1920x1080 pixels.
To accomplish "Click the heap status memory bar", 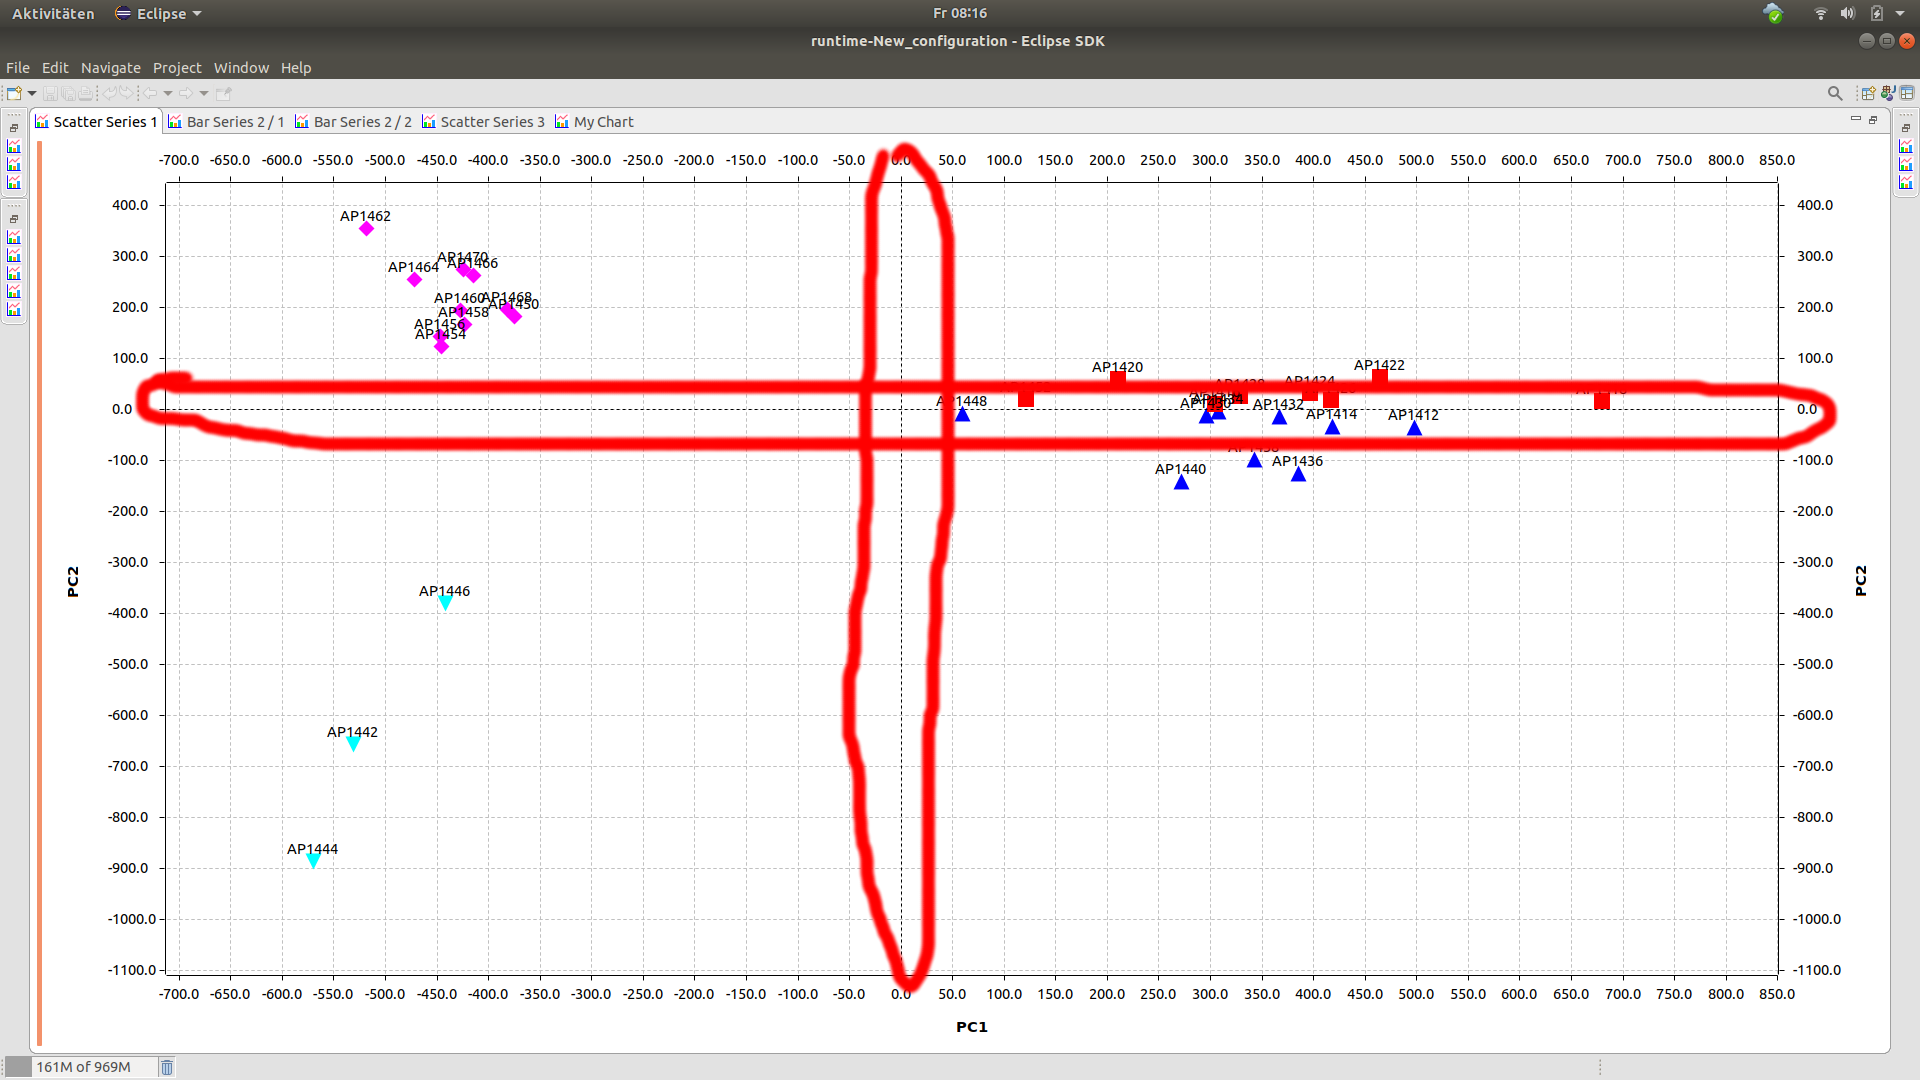I will tap(84, 1067).
